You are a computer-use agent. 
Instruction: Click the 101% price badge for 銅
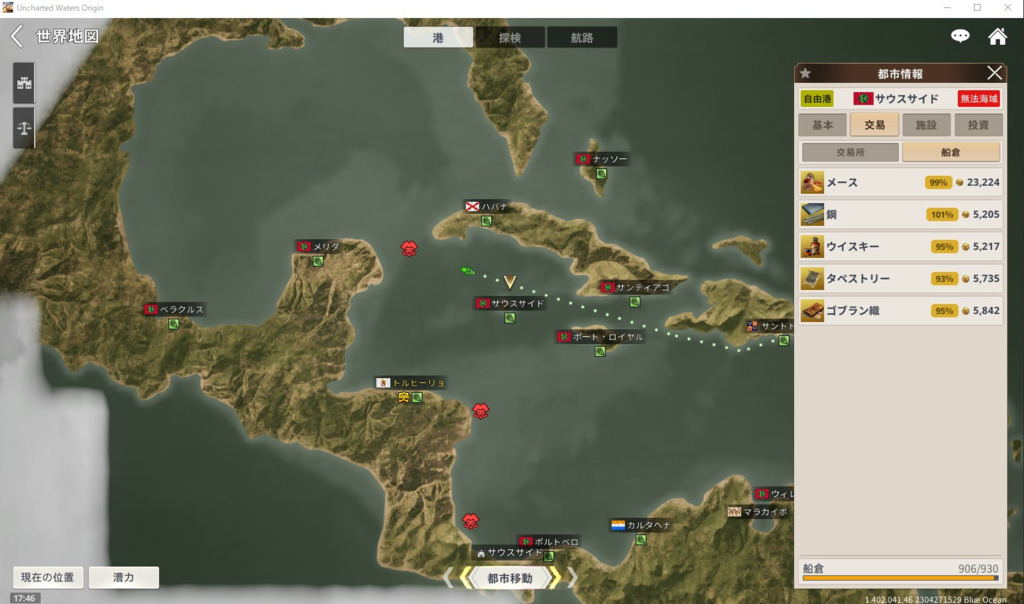tap(942, 214)
